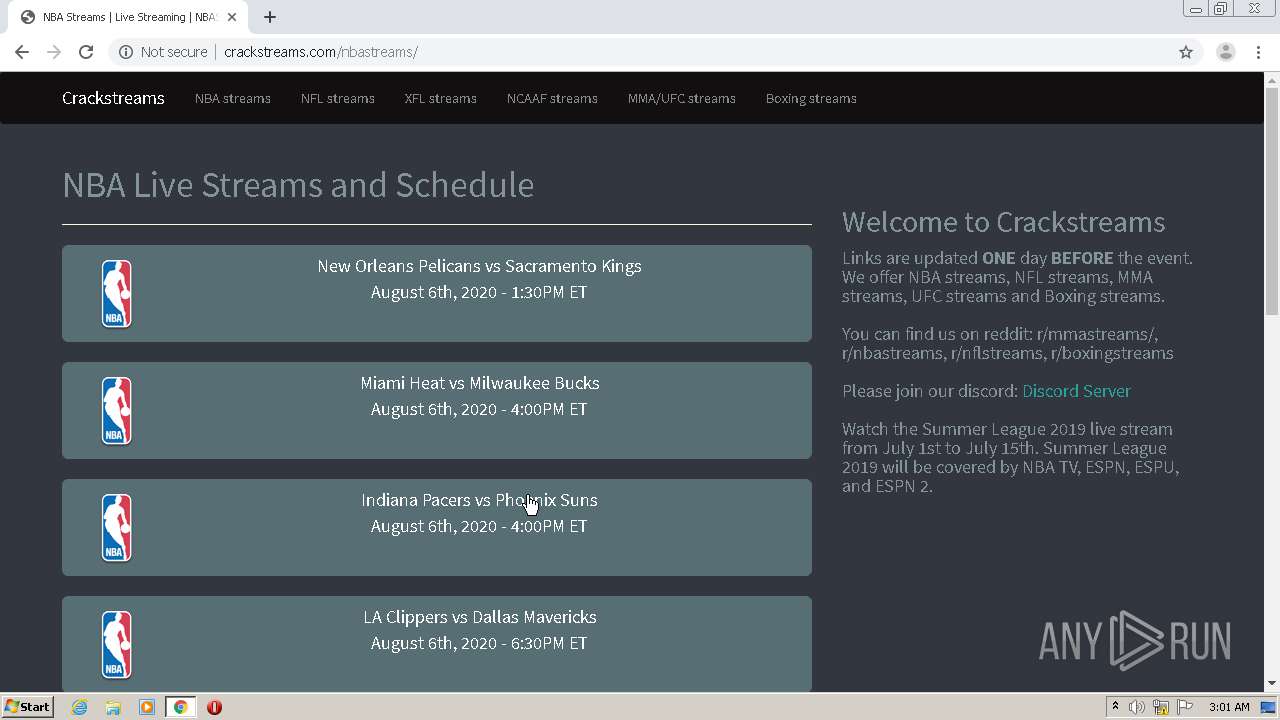Open the red stop-sign taskbar icon

pos(214,707)
